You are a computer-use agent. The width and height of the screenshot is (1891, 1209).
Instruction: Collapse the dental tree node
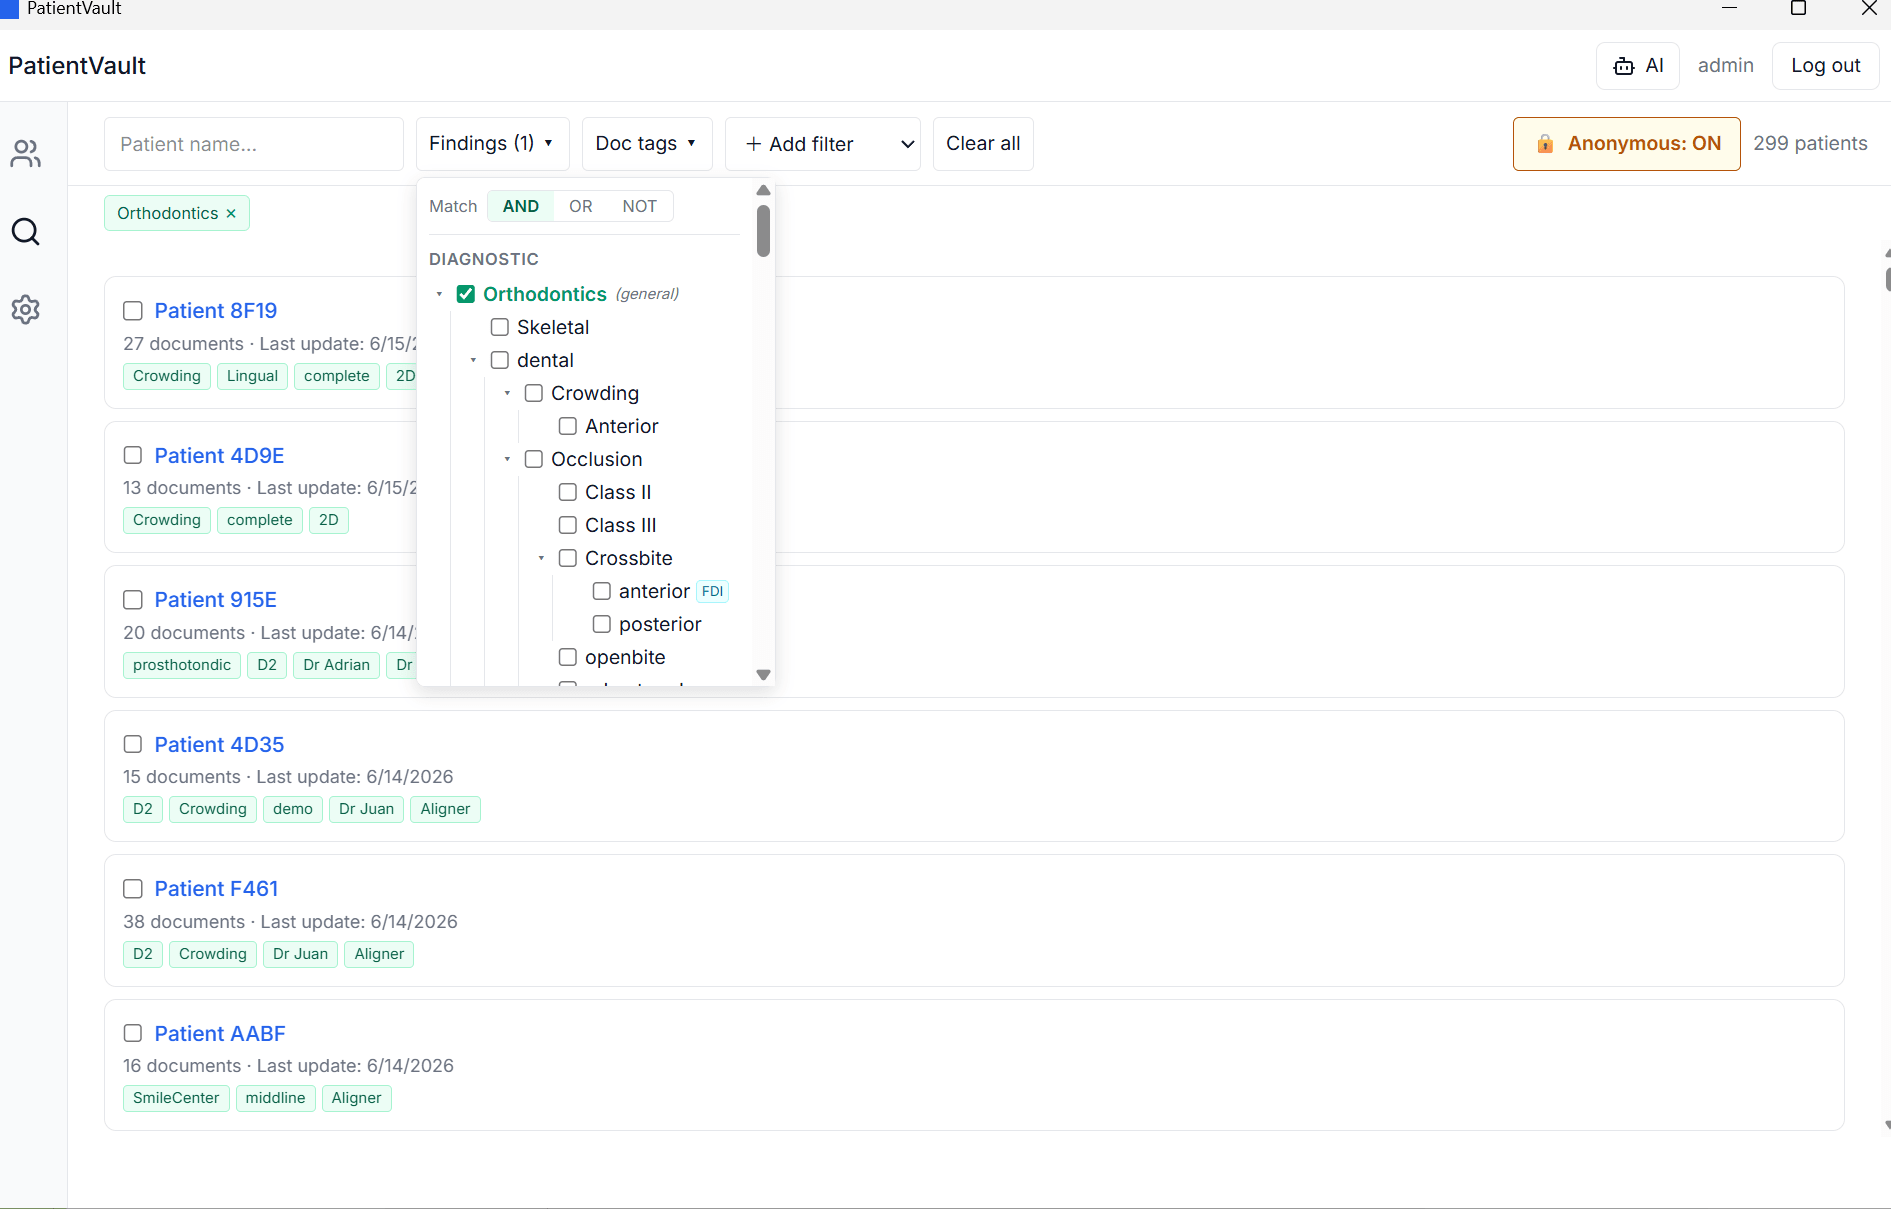click(473, 360)
